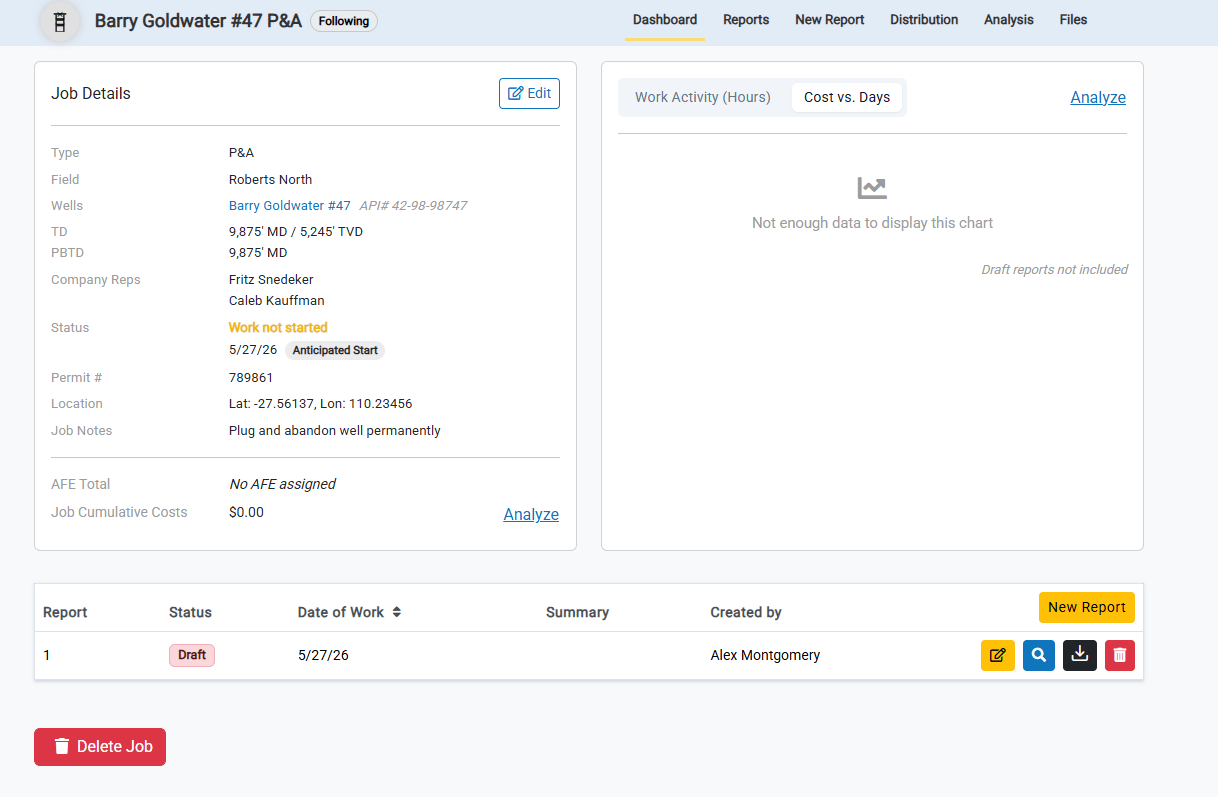Click the Delete Job button
The image size is (1218, 797).
click(x=100, y=747)
